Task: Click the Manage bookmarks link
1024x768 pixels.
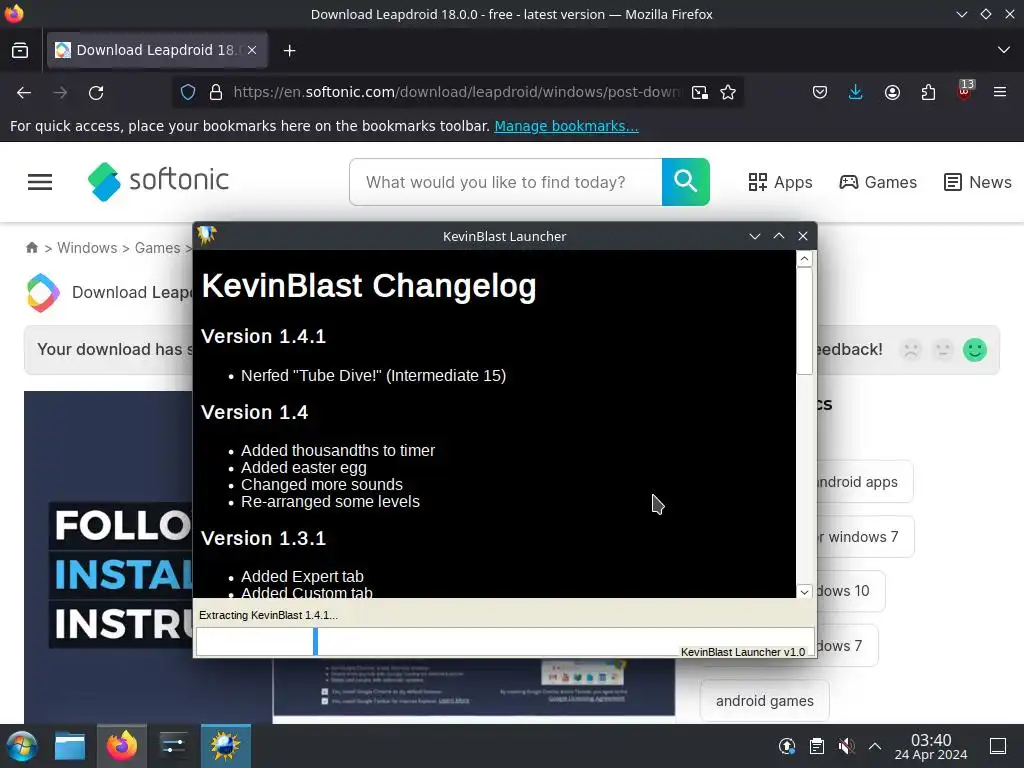Action: pyautogui.click(x=566, y=126)
